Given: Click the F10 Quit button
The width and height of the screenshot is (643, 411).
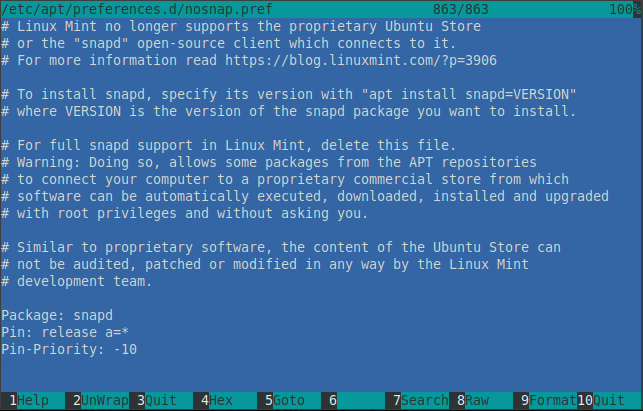Looking at the screenshot, I should click(x=607, y=401).
